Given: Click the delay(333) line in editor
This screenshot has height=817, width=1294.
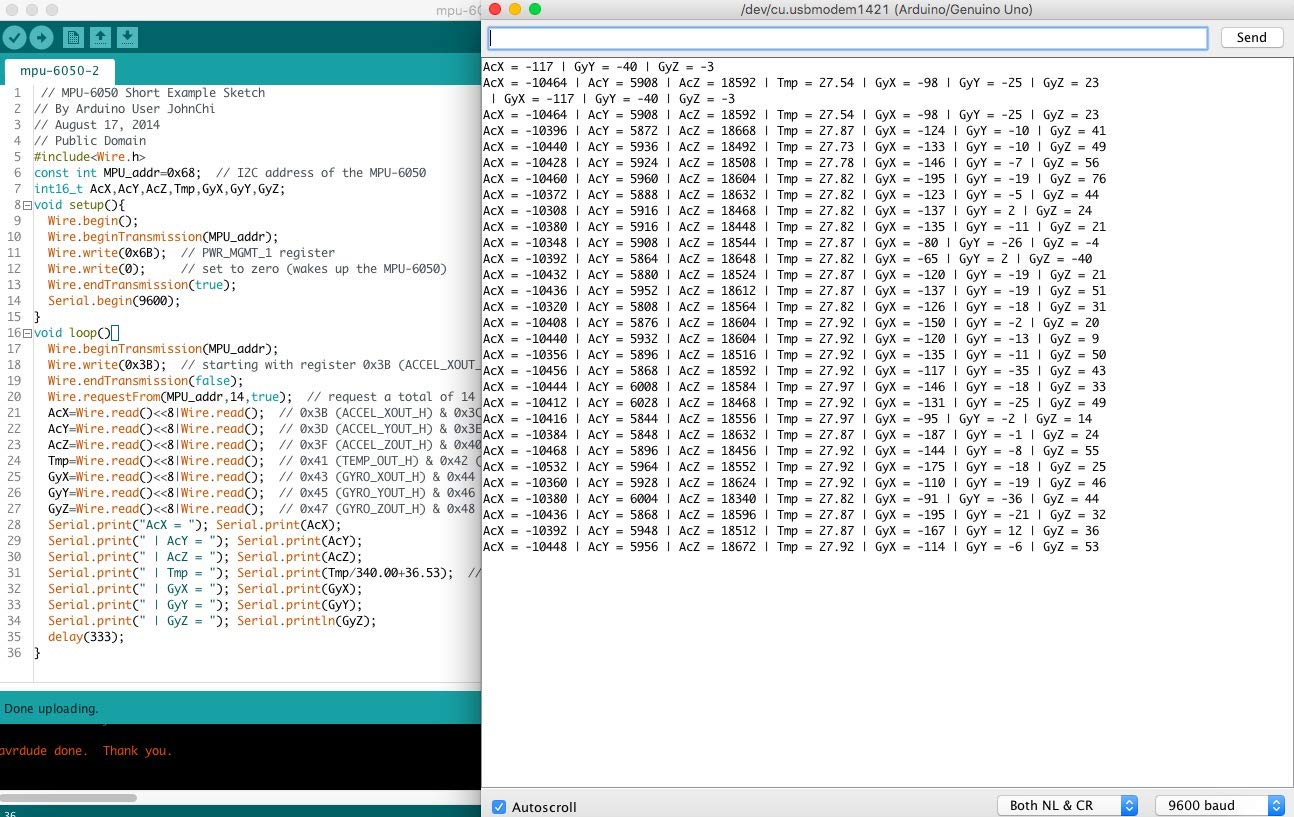Looking at the screenshot, I should click(86, 637).
